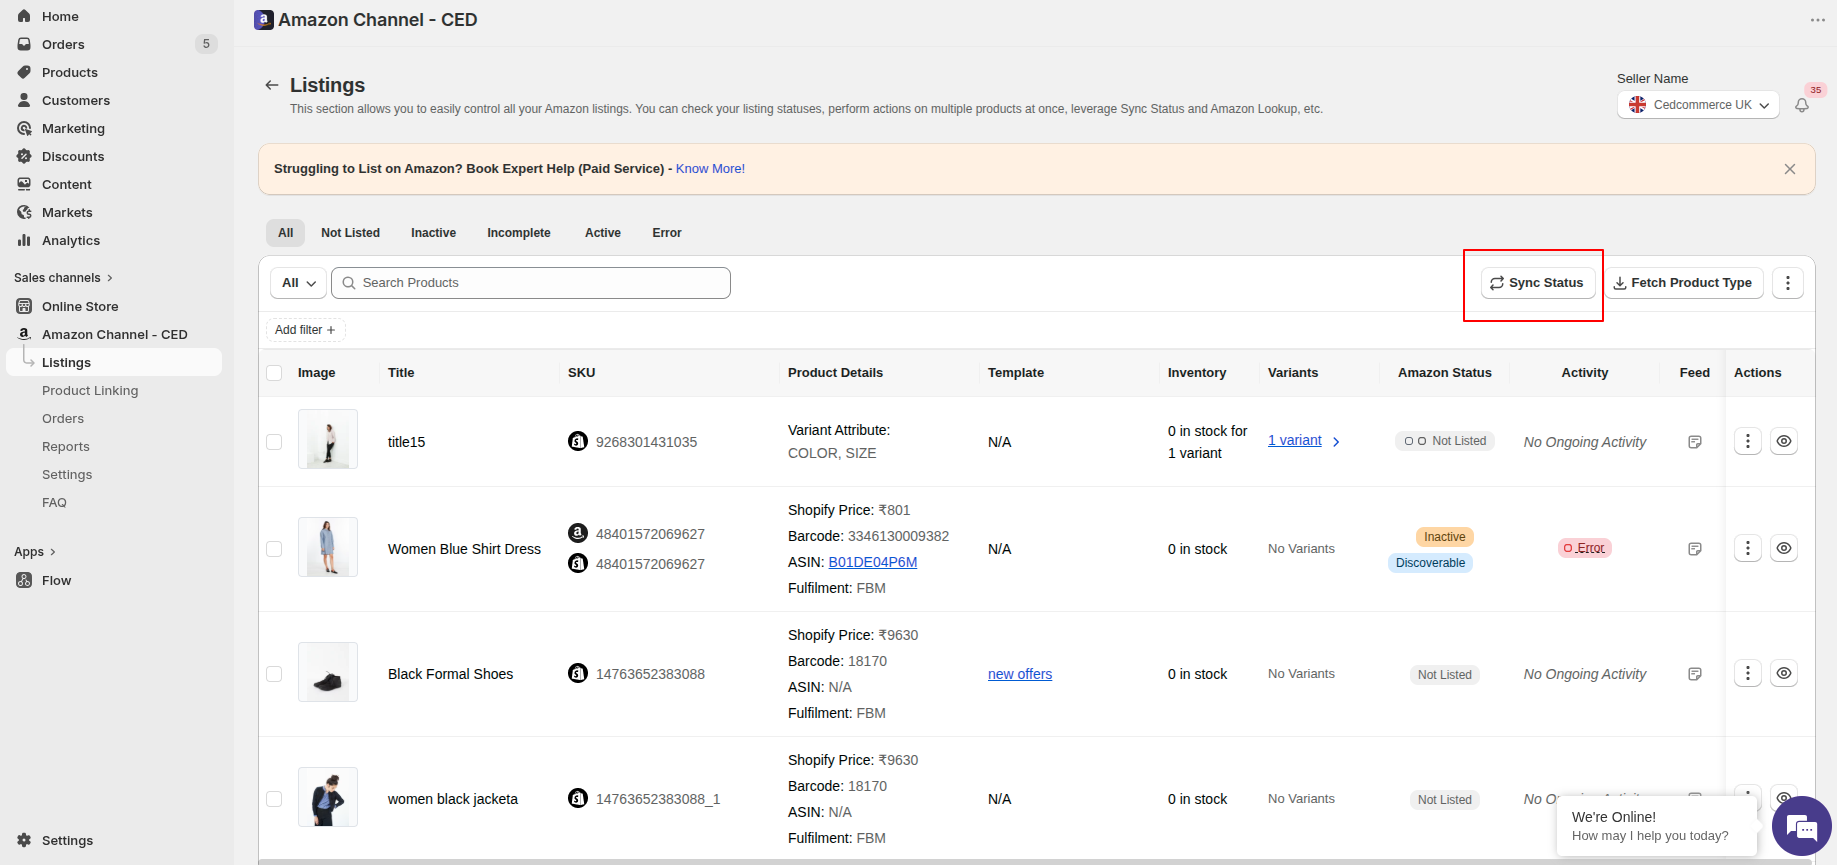The image size is (1837, 865).
Task: Add a filter to listings
Action: (x=305, y=330)
